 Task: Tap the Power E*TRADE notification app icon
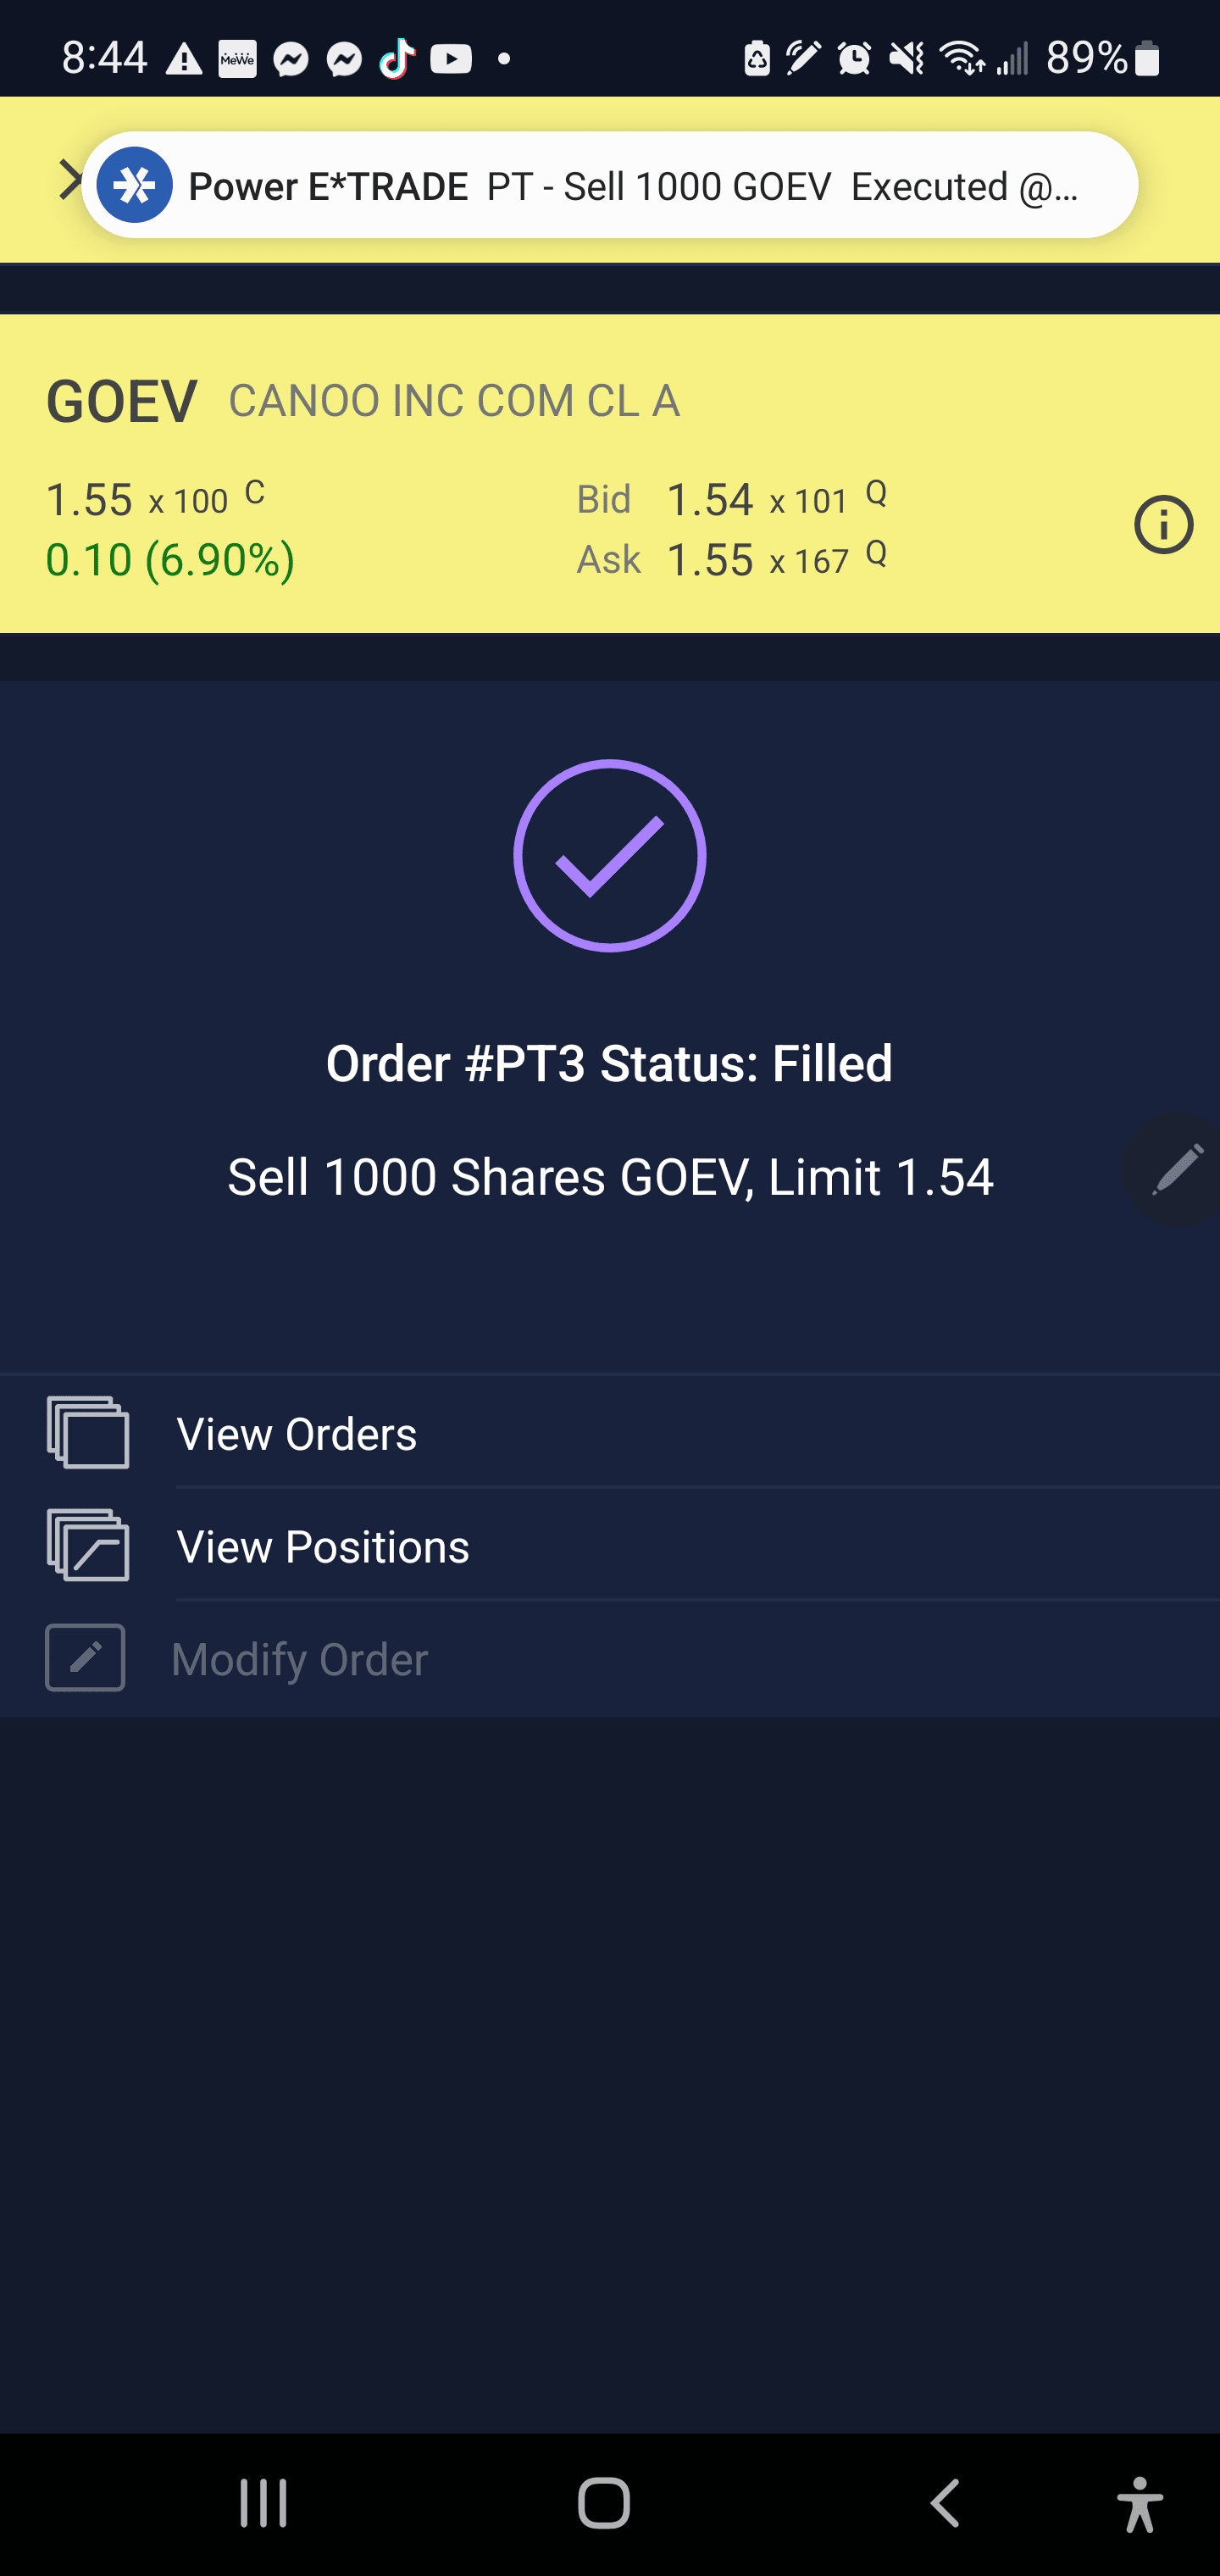[x=135, y=185]
